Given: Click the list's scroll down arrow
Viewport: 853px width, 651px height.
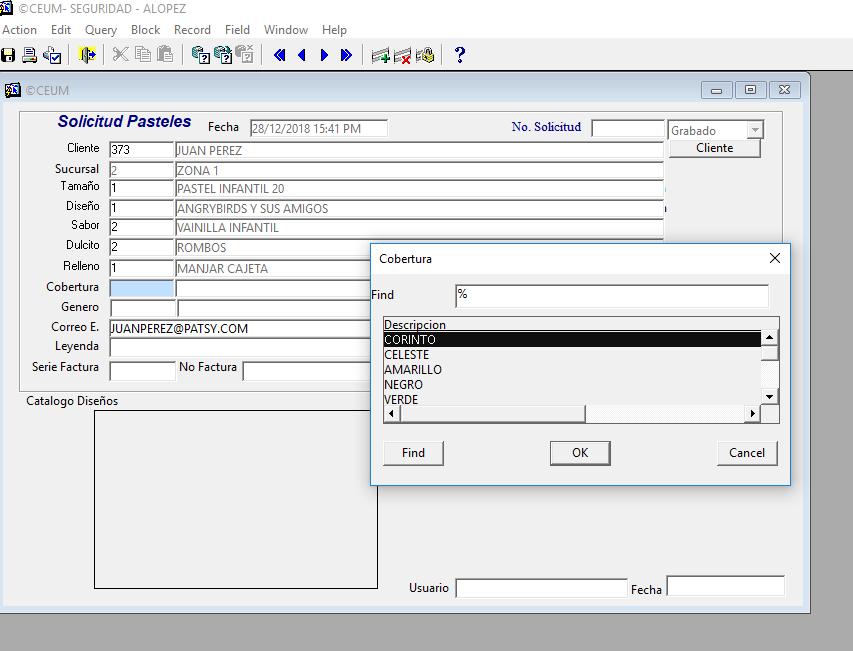Looking at the screenshot, I should (x=769, y=396).
